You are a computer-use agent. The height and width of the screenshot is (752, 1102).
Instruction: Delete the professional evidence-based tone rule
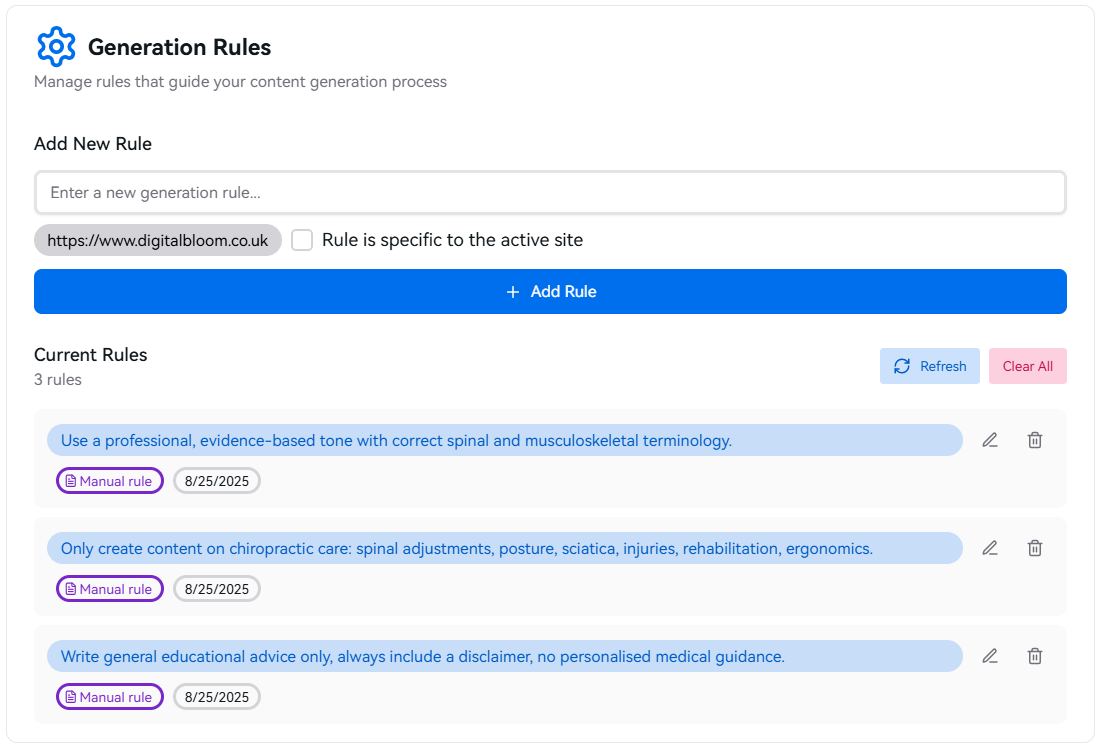coord(1035,440)
